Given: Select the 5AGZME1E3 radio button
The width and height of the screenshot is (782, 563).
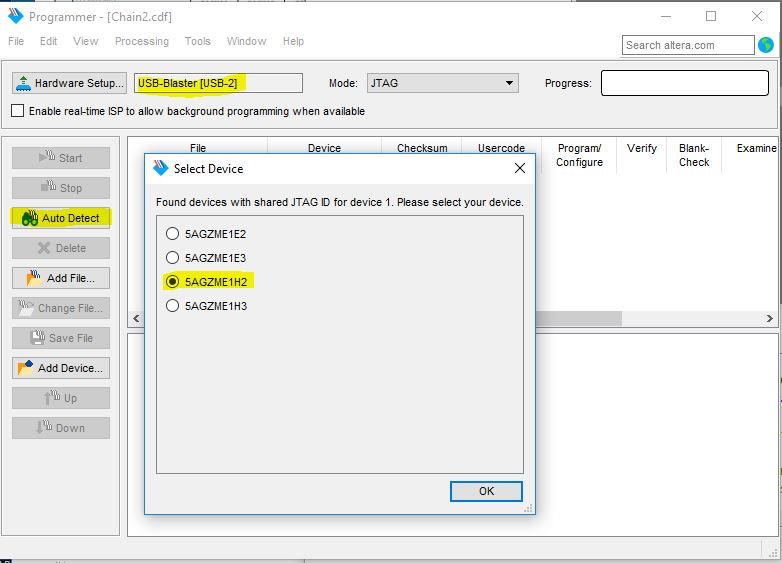Looking at the screenshot, I should pos(172,257).
